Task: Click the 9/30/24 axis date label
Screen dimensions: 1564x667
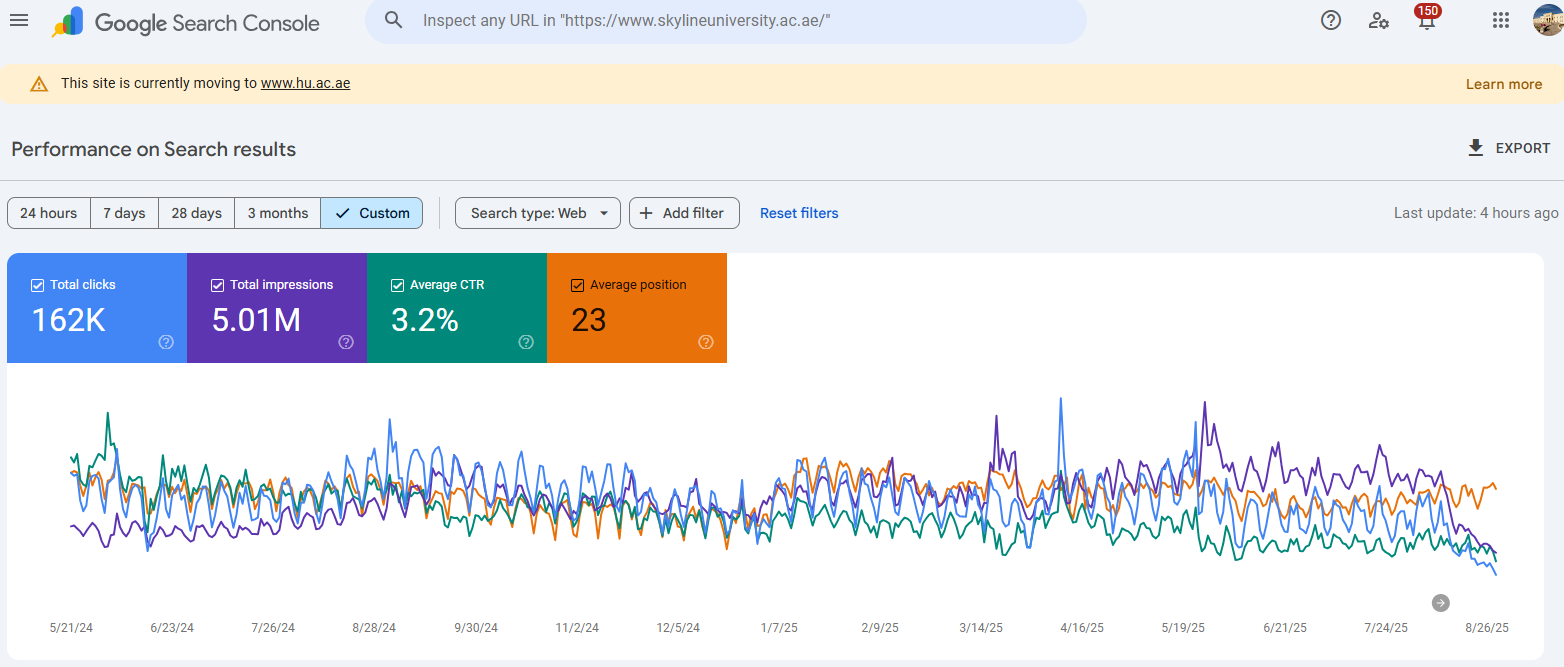Action: coord(476,628)
